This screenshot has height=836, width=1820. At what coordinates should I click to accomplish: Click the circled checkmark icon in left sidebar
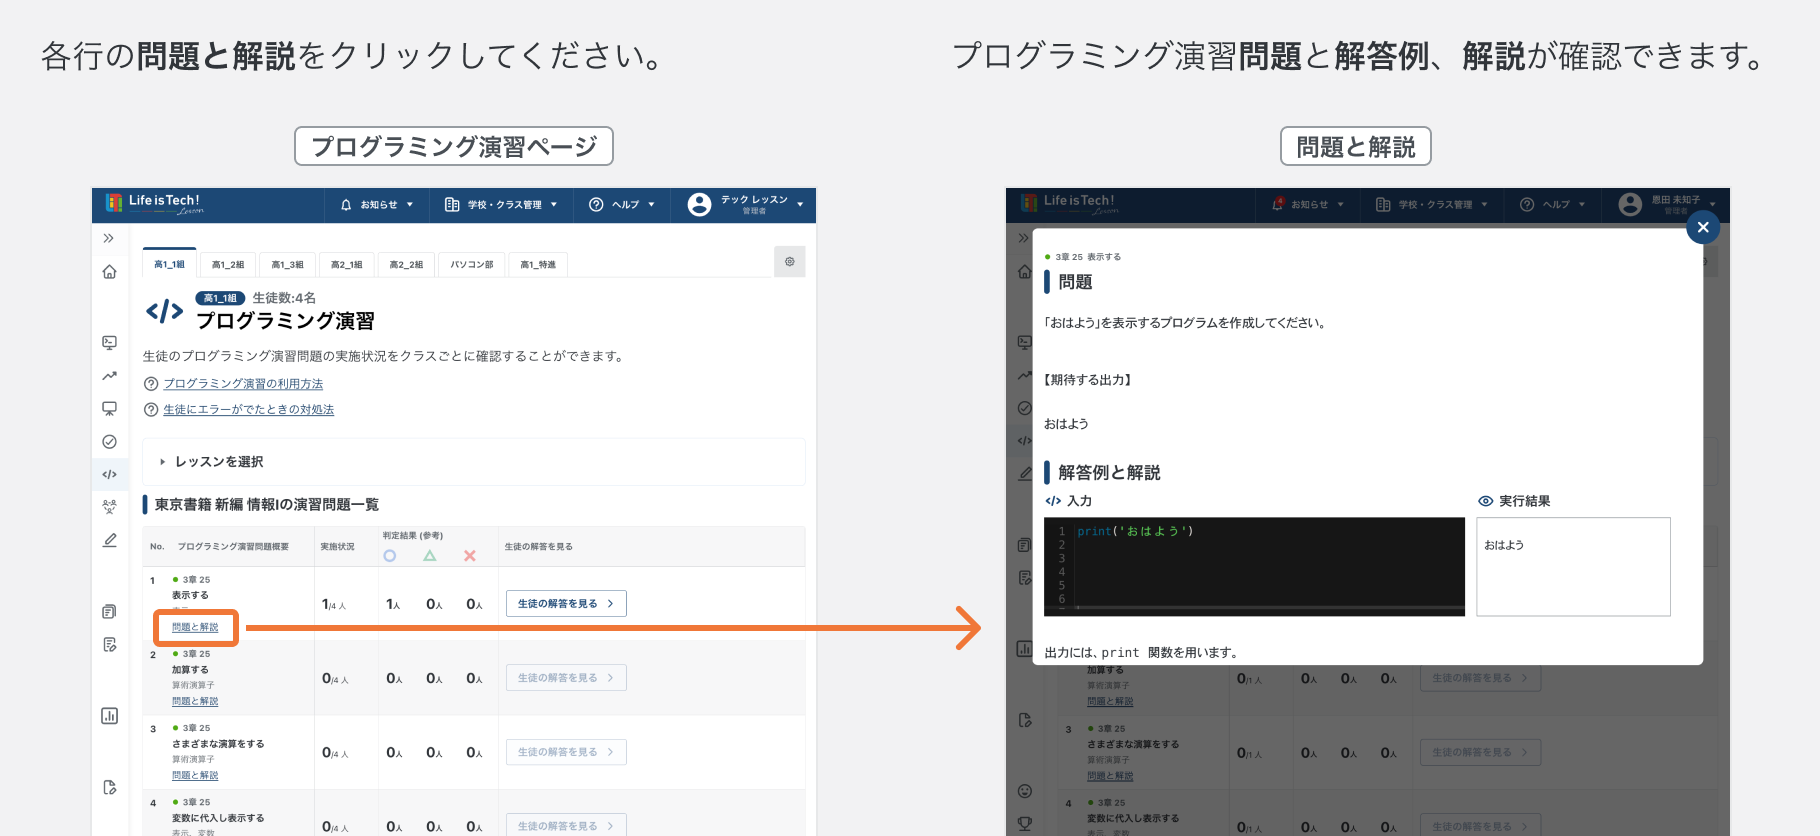pyautogui.click(x=110, y=442)
